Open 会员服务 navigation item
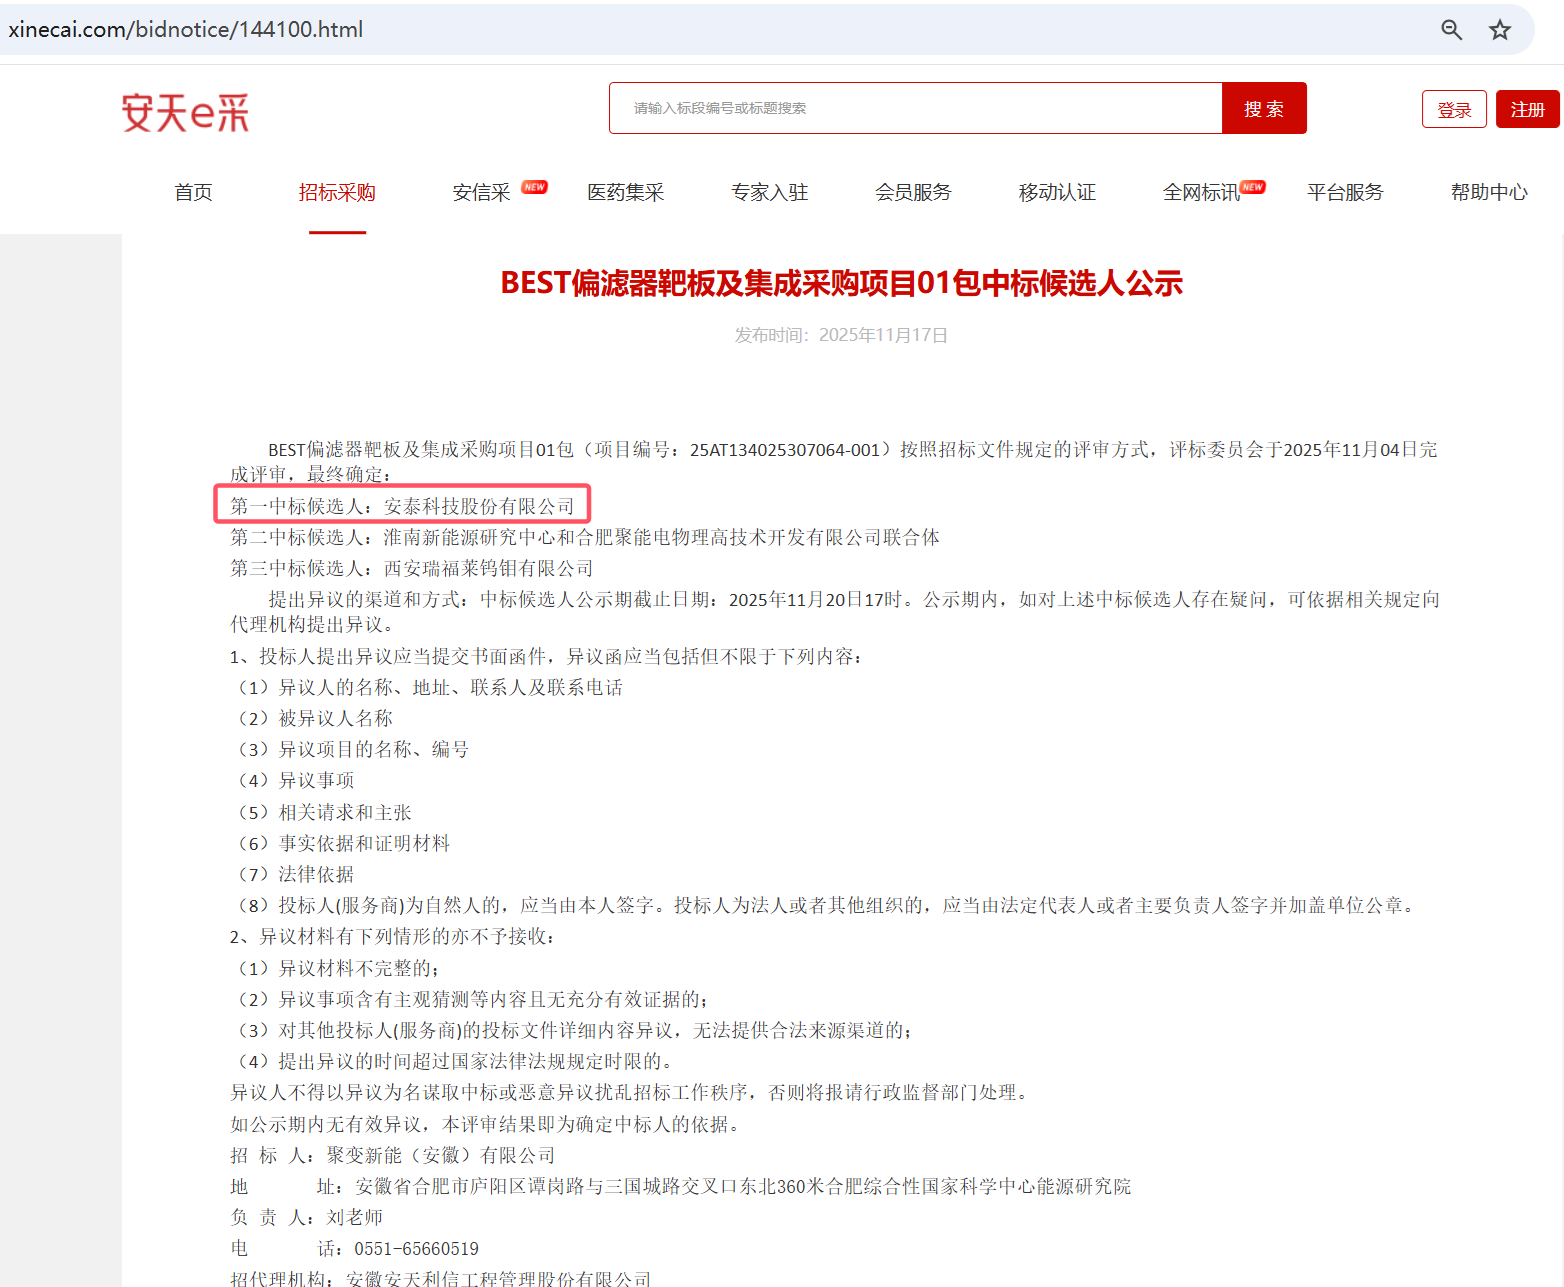The image size is (1564, 1287). pyautogui.click(x=913, y=192)
